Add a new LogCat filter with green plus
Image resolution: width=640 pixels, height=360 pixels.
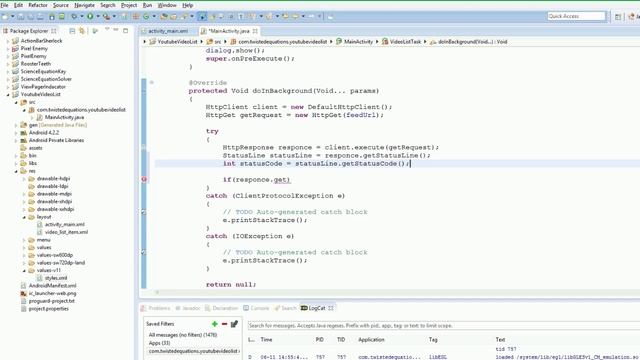[215, 324]
